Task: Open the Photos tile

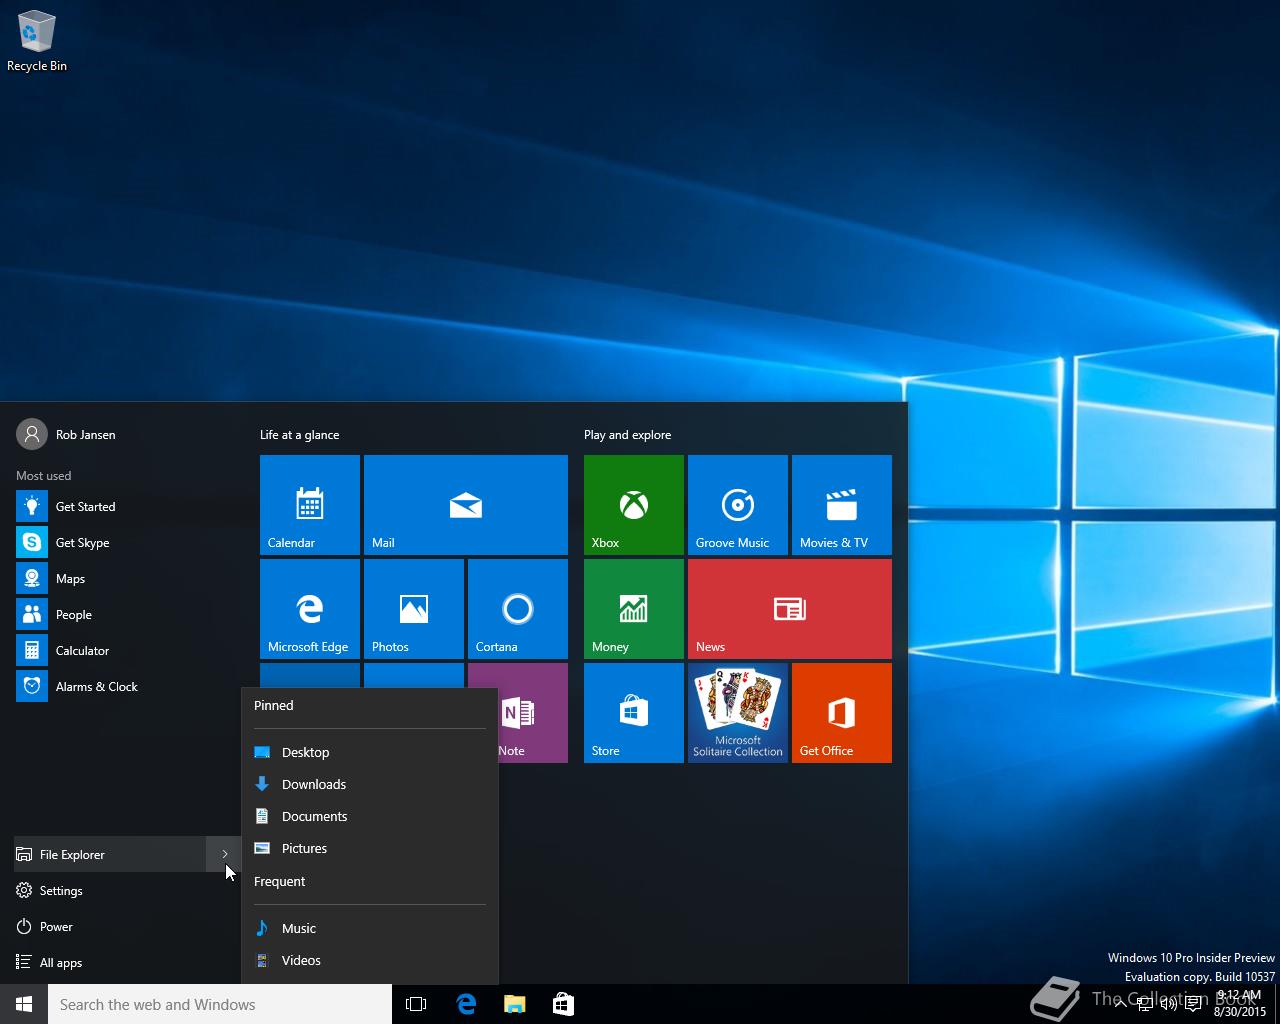Action: (x=414, y=609)
